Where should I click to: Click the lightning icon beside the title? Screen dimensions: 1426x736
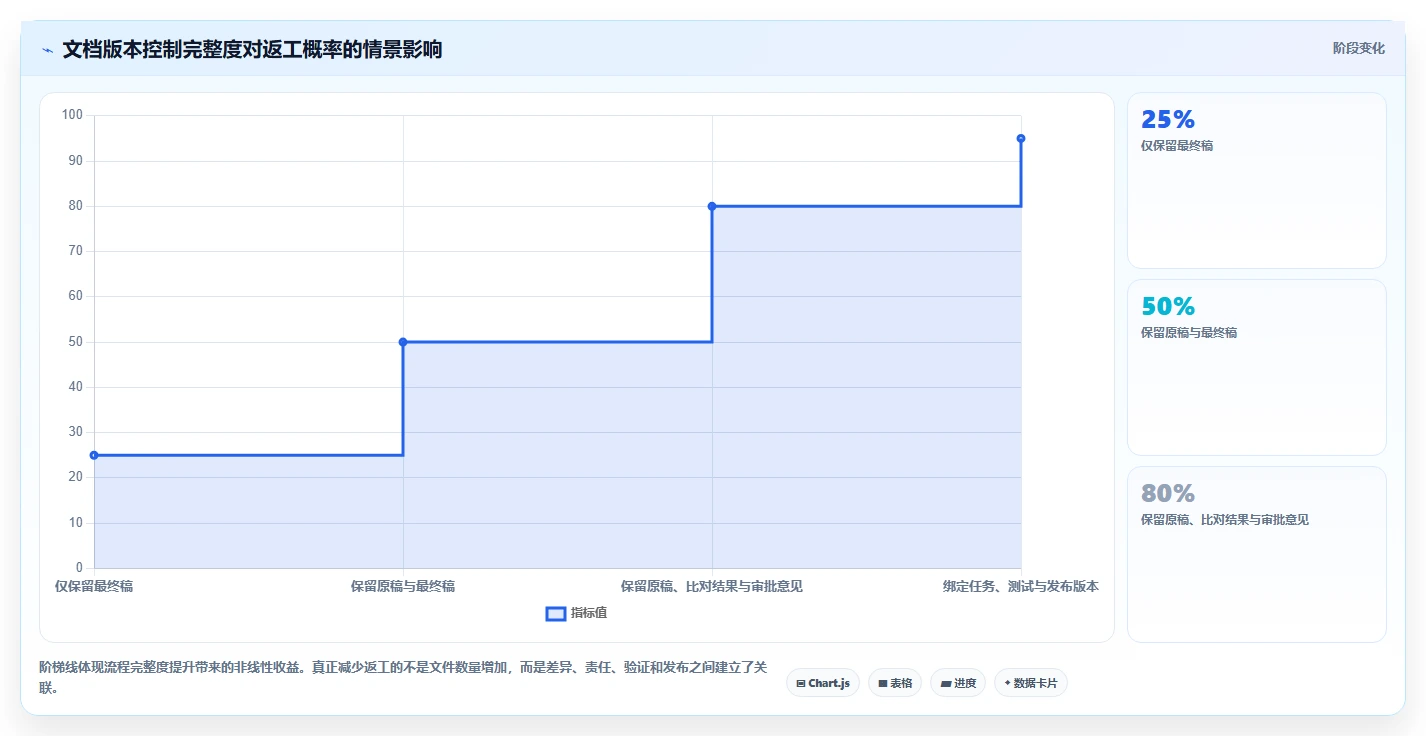pyautogui.click(x=47, y=49)
